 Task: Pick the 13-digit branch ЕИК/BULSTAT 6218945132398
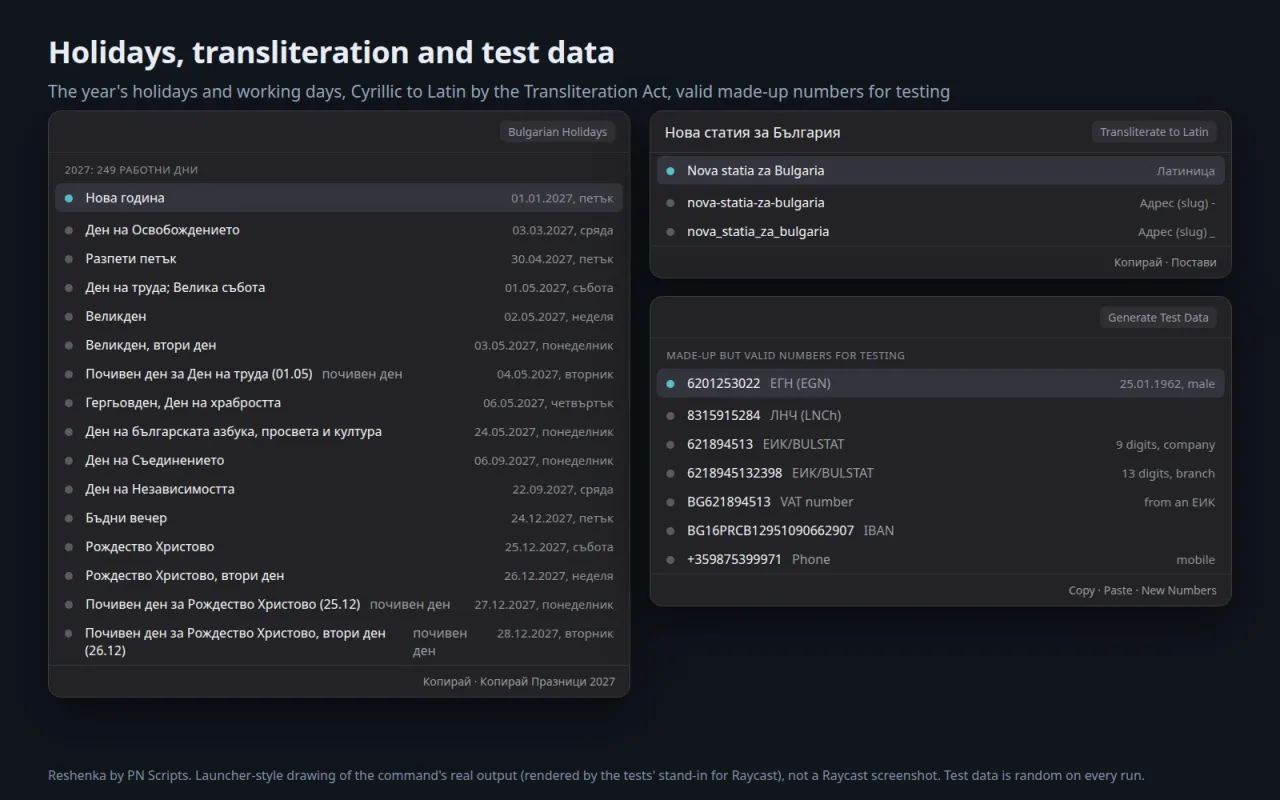[x=941, y=473]
